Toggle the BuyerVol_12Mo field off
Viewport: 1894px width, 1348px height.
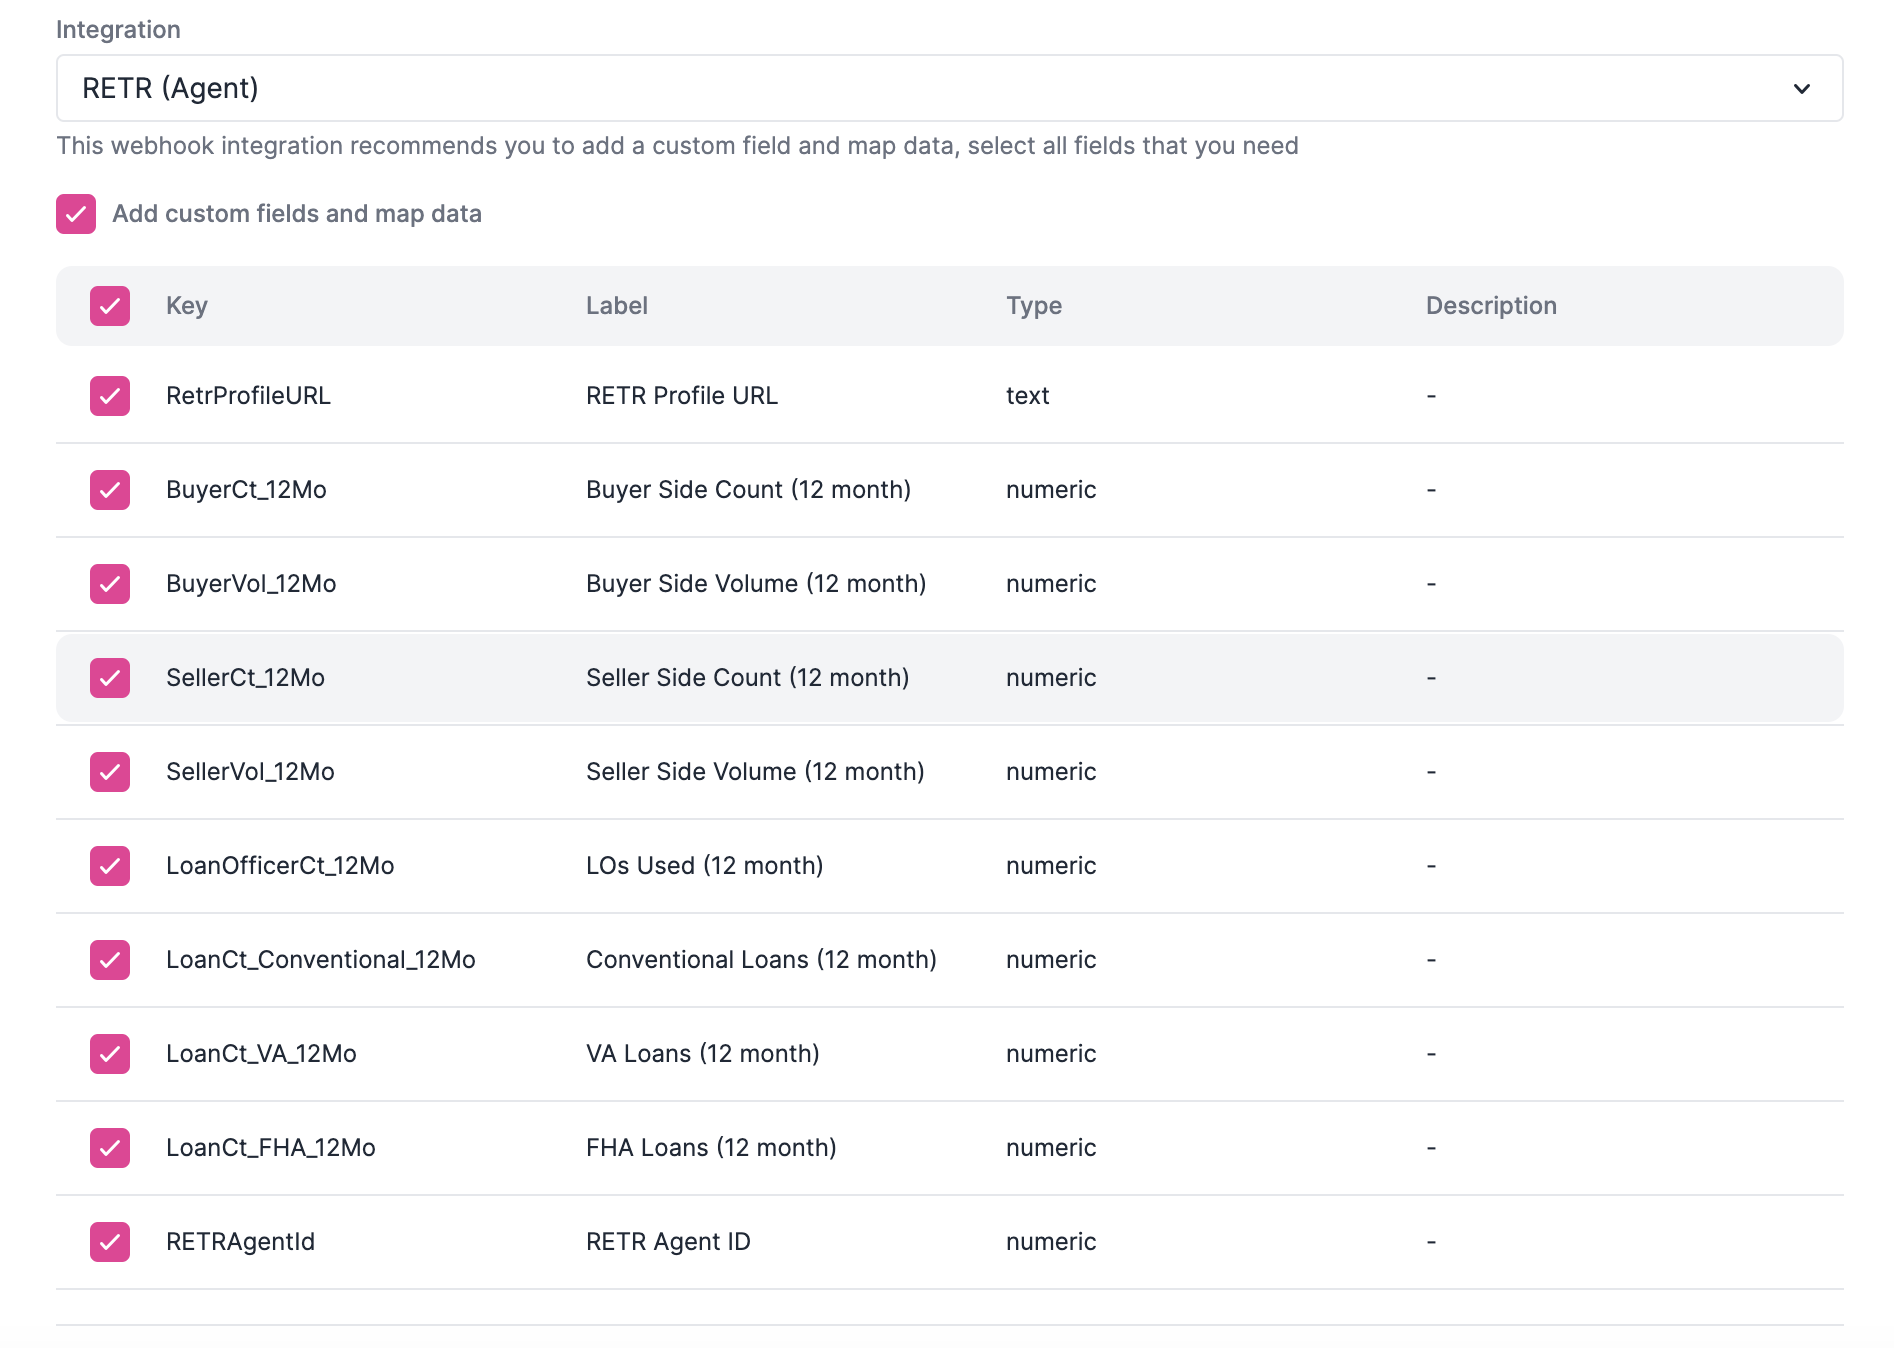pos(110,584)
